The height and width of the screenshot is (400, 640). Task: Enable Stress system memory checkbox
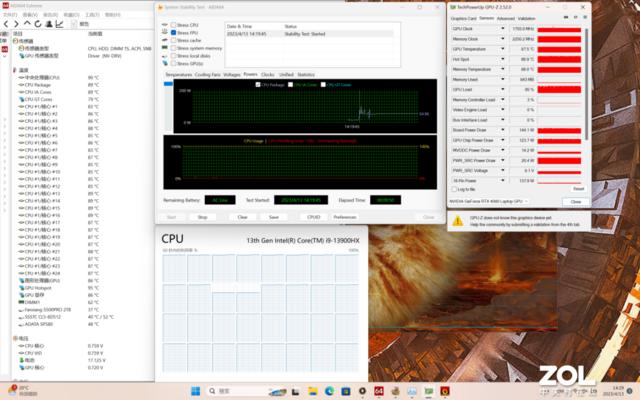tap(173, 48)
